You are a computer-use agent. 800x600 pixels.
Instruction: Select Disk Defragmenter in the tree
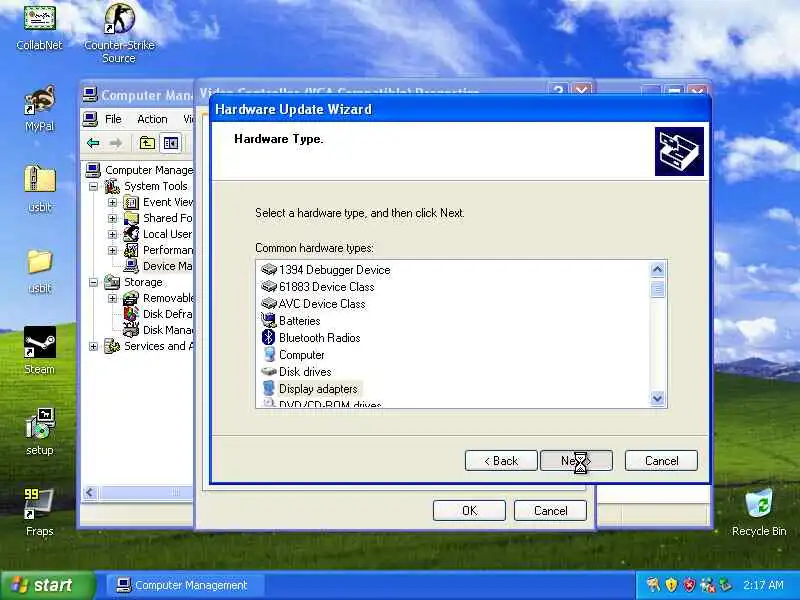(x=167, y=314)
